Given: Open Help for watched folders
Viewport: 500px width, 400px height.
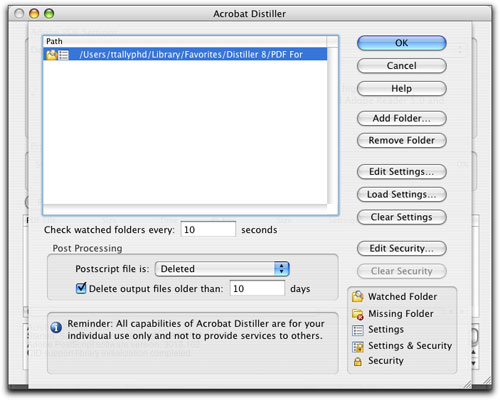Looking at the screenshot, I should pyautogui.click(x=401, y=88).
